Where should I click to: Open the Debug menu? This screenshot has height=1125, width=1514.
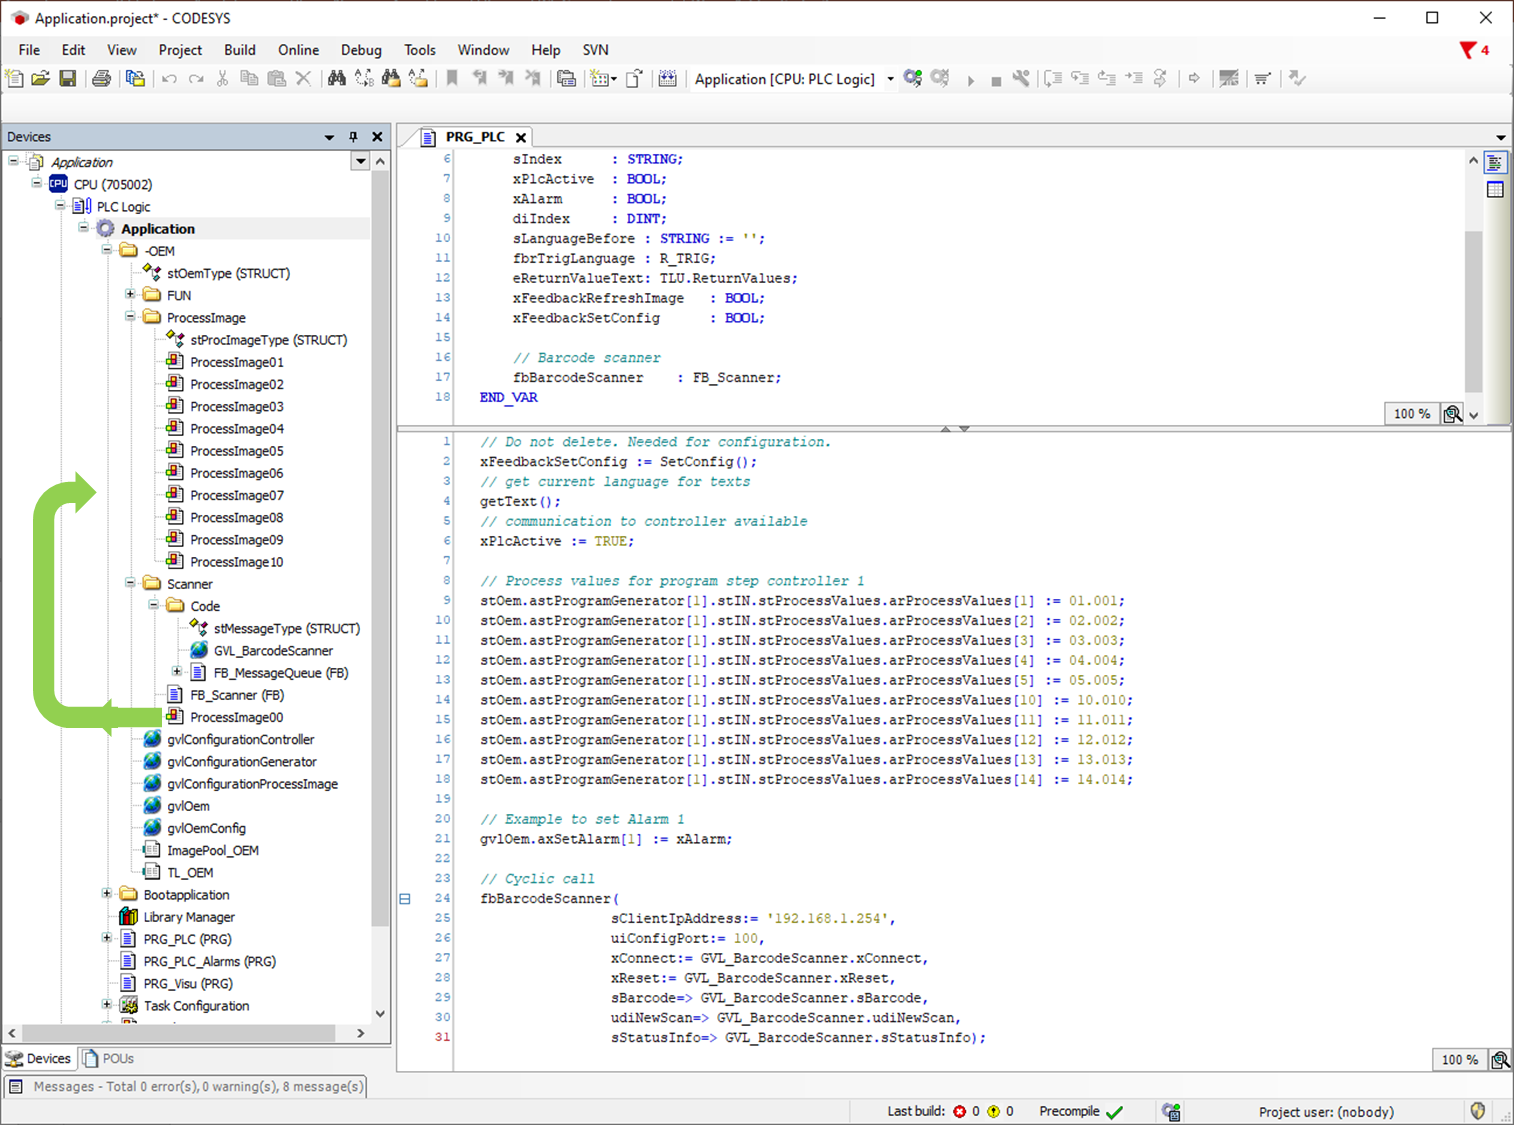[x=360, y=50]
